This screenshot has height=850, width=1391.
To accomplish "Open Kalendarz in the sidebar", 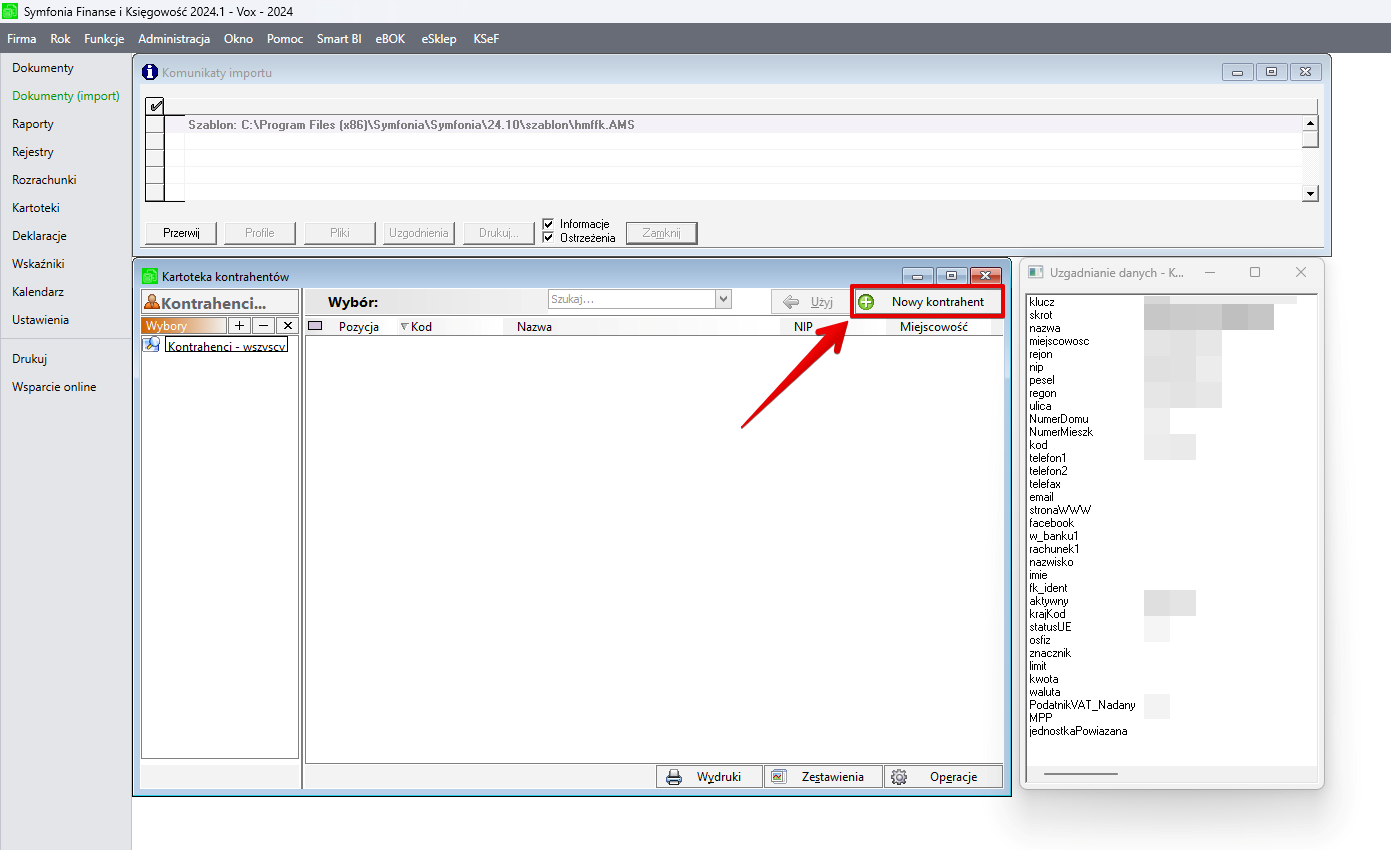I will (x=38, y=292).
